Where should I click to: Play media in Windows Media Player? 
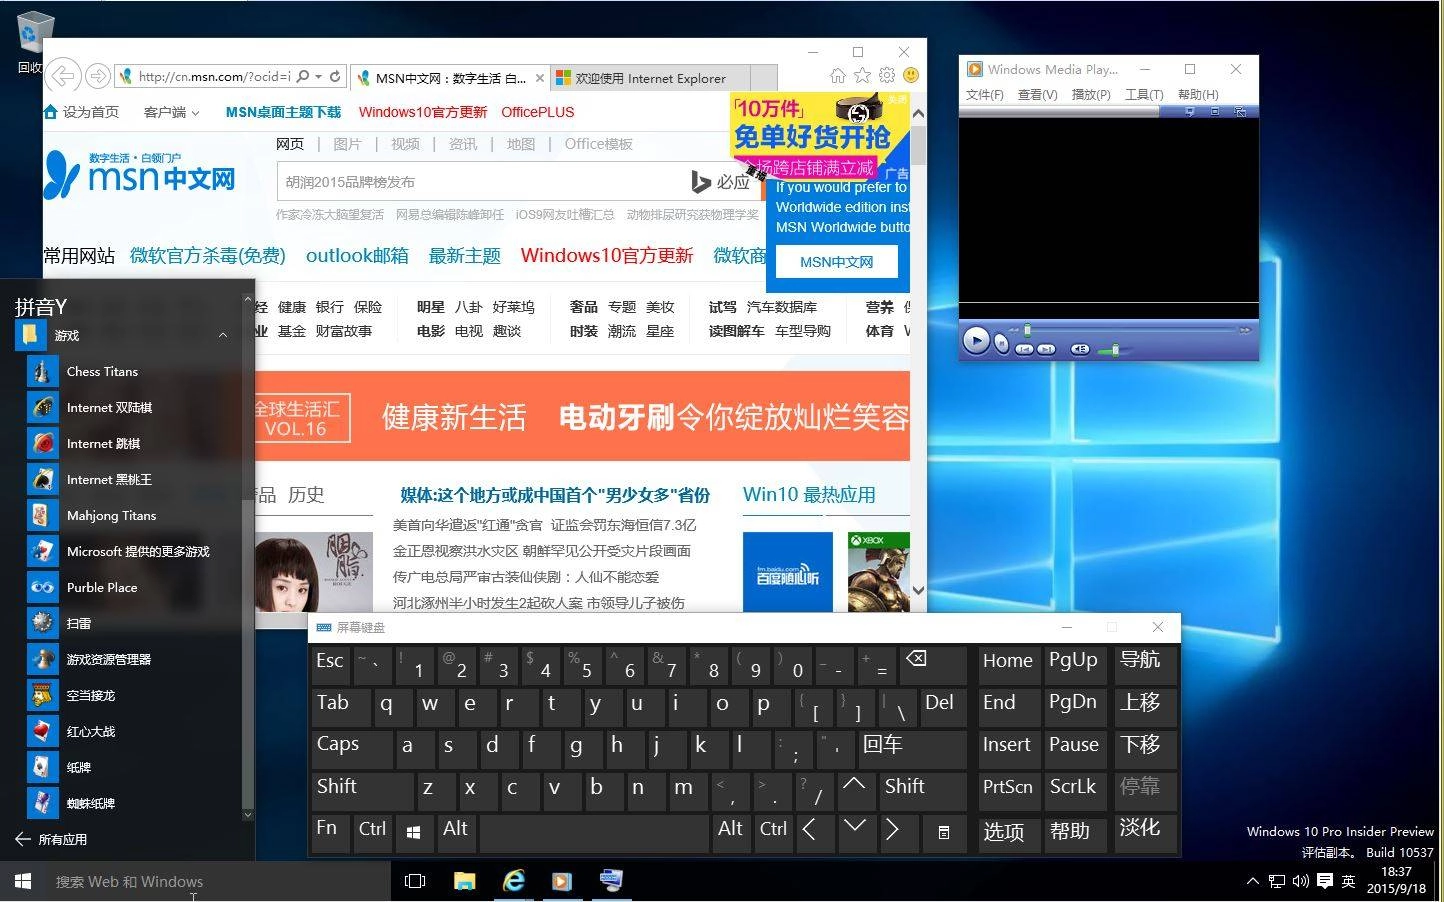click(x=976, y=340)
